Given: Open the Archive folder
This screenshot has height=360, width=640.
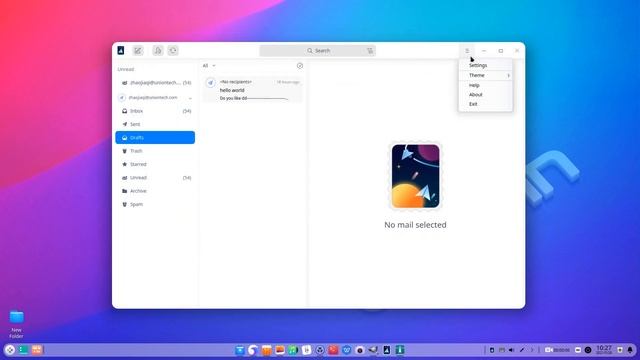Looking at the screenshot, I should [x=155, y=191].
